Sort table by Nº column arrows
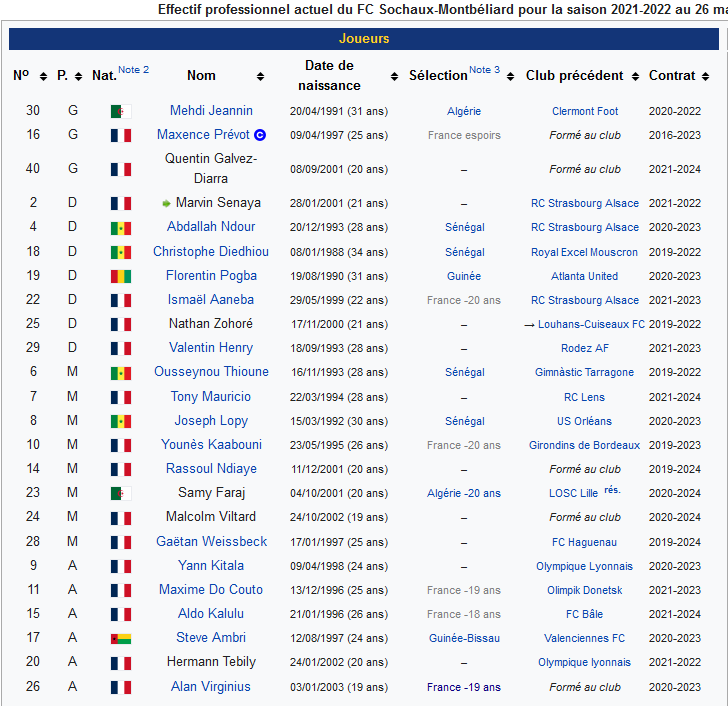Image resolution: width=728 pixels, height=706 pixels. [x=43, y=77]
